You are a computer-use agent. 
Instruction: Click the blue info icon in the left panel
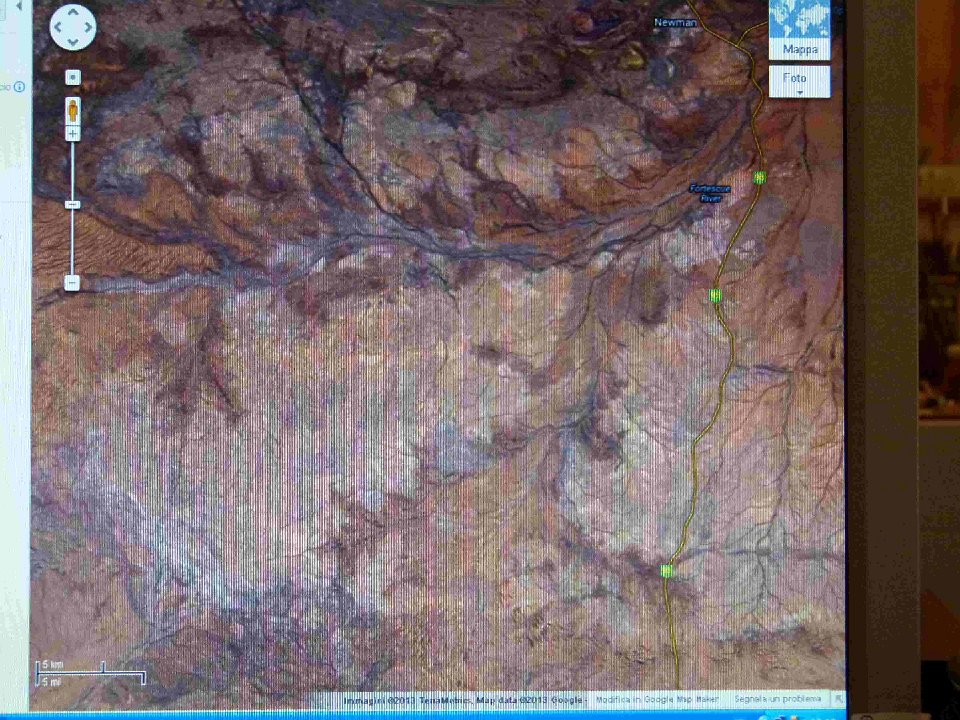coord(20,87)
